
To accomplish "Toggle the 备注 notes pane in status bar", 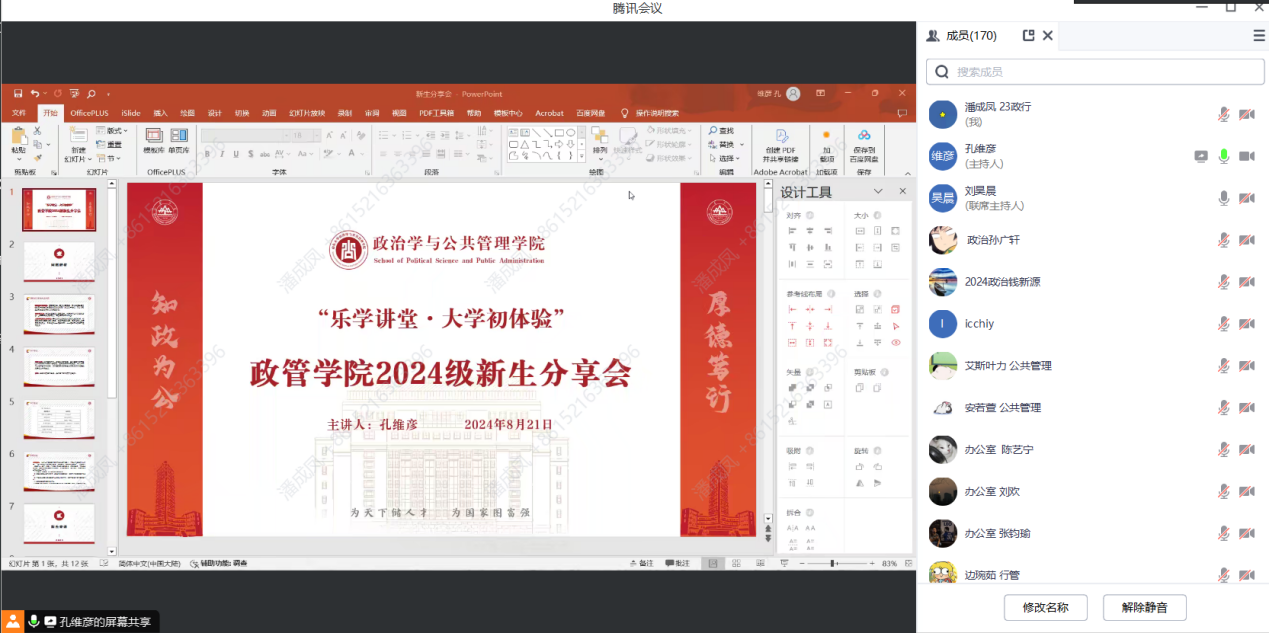I will point(642,563).
